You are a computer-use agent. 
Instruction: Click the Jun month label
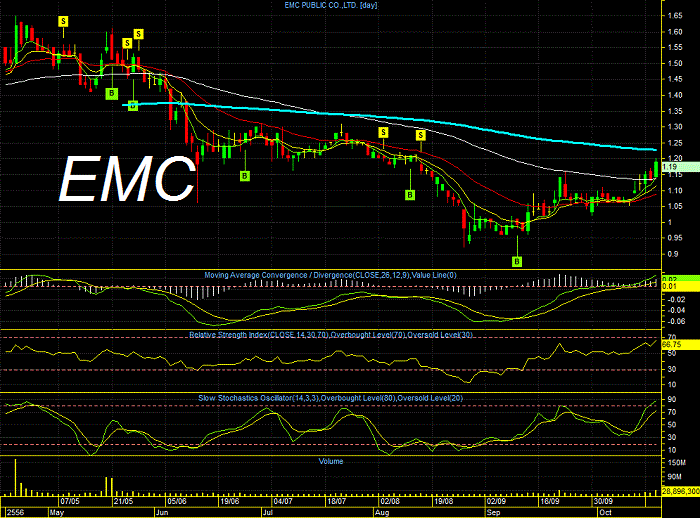[x=162, y=512]
